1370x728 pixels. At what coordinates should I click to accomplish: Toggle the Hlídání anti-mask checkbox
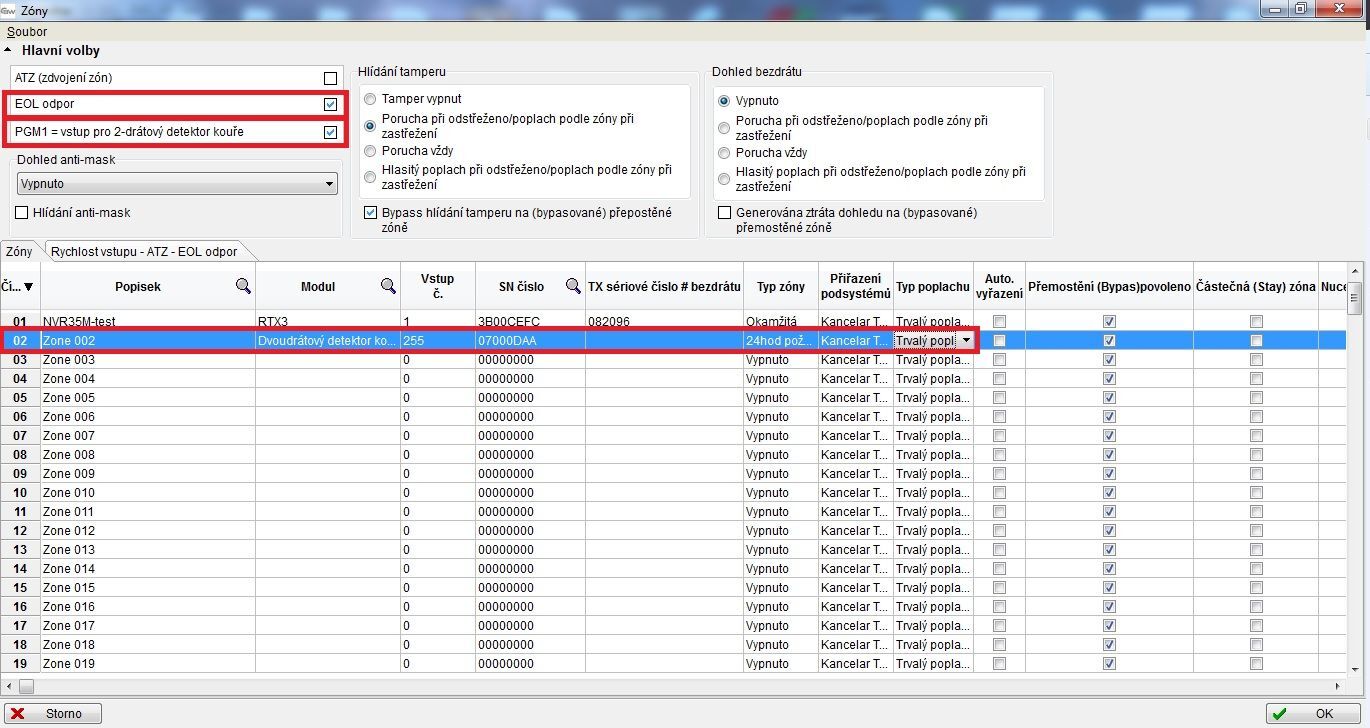[22, 212]
